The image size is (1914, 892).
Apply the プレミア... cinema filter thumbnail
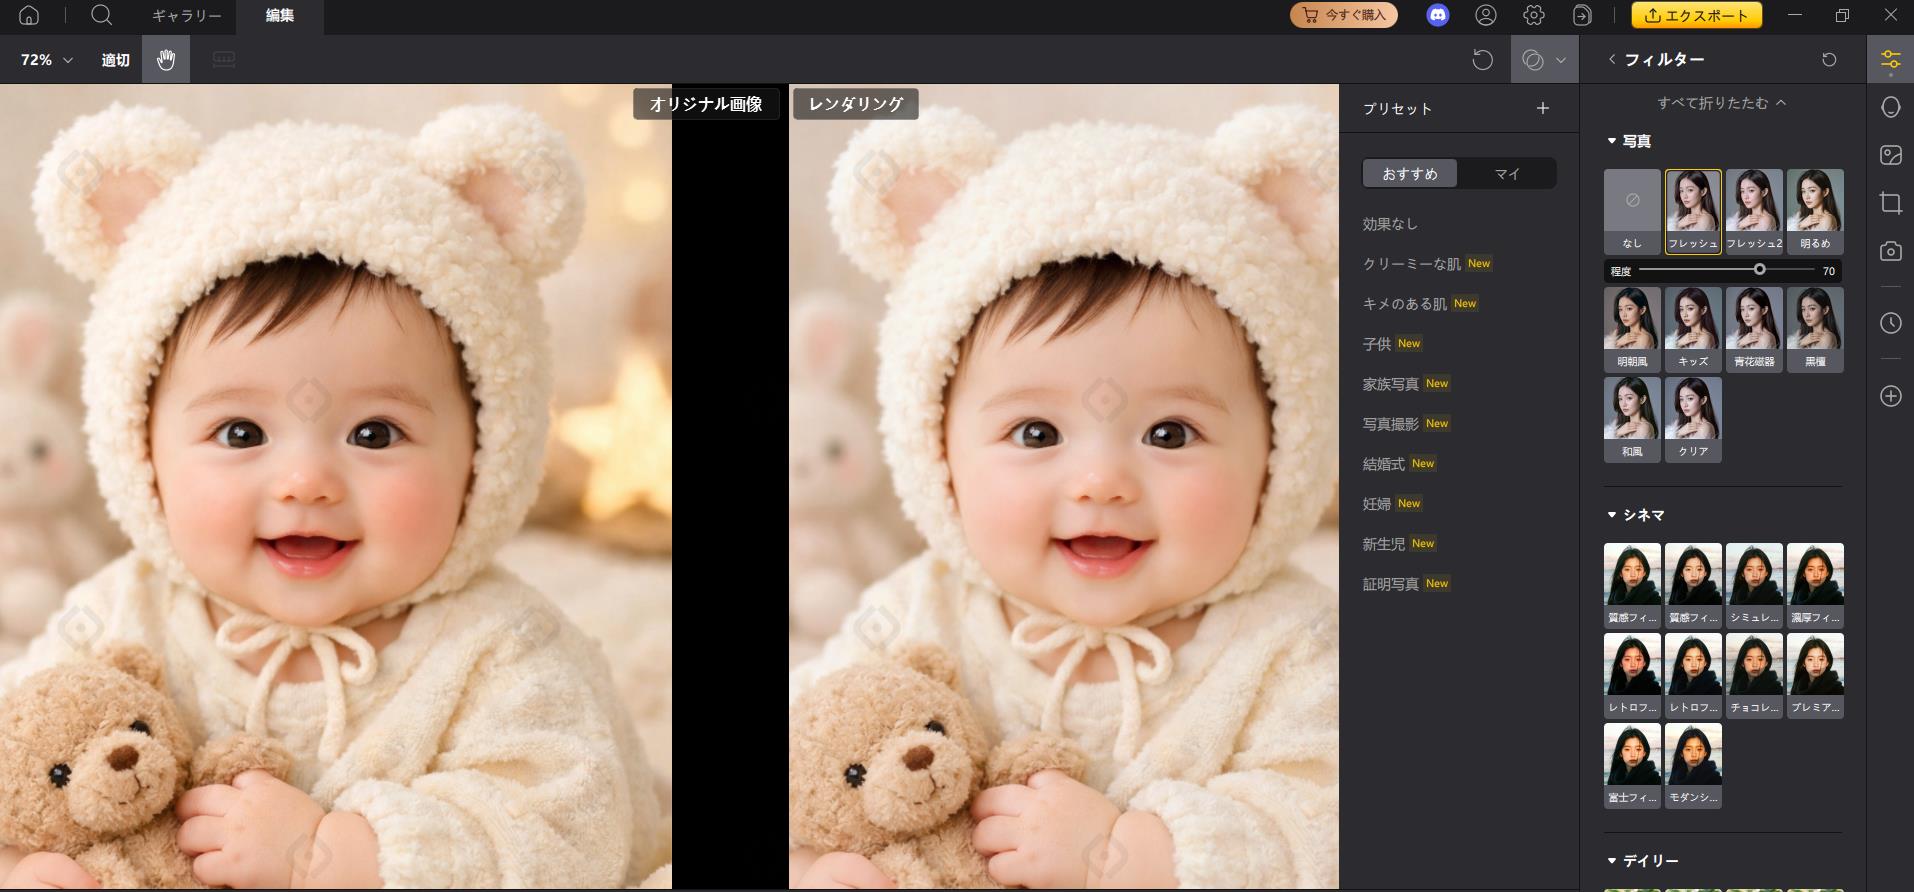[x=1815, y=676]
